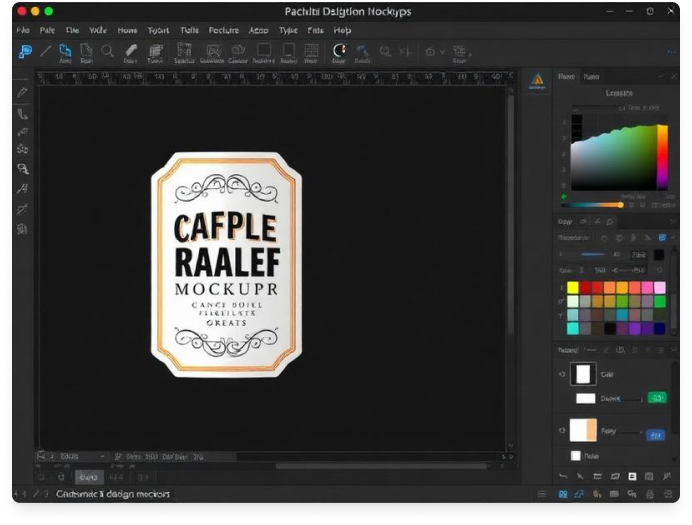Click the blue grid icon in bottom status bar

coord(562,494)
